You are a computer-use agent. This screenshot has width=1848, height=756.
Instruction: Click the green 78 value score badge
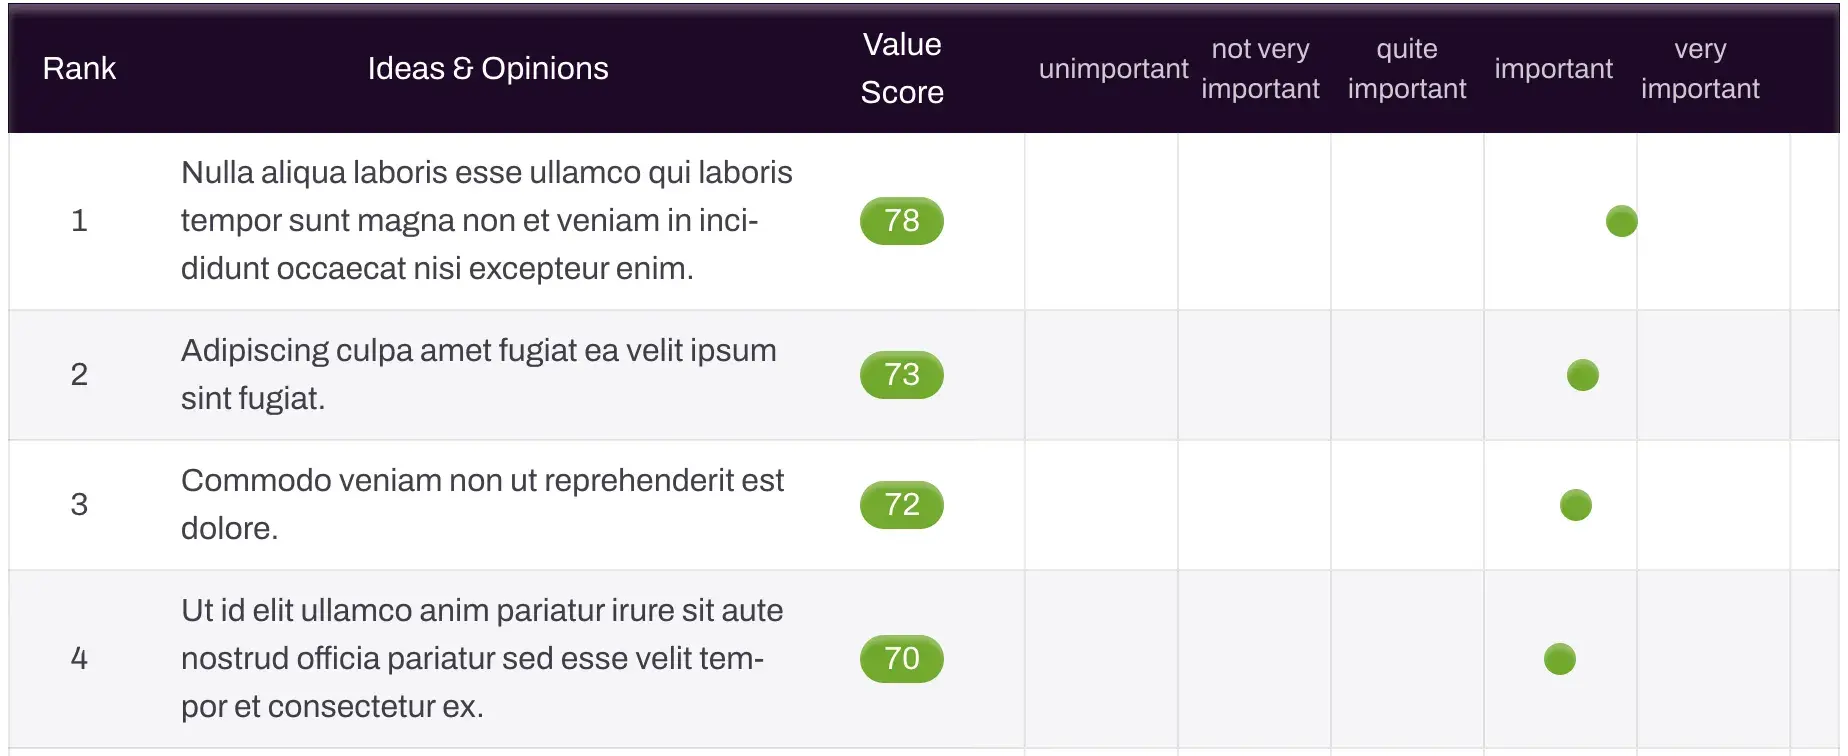(x=901, y=221)
